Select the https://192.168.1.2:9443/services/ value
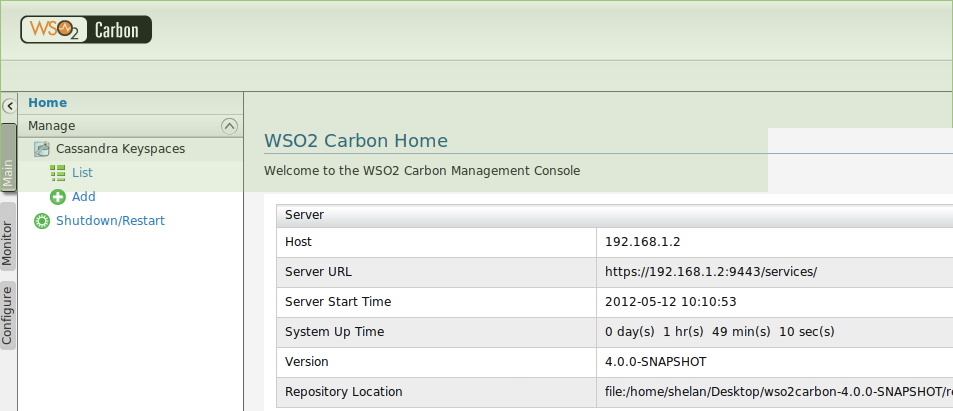 [x=711, y=272]
